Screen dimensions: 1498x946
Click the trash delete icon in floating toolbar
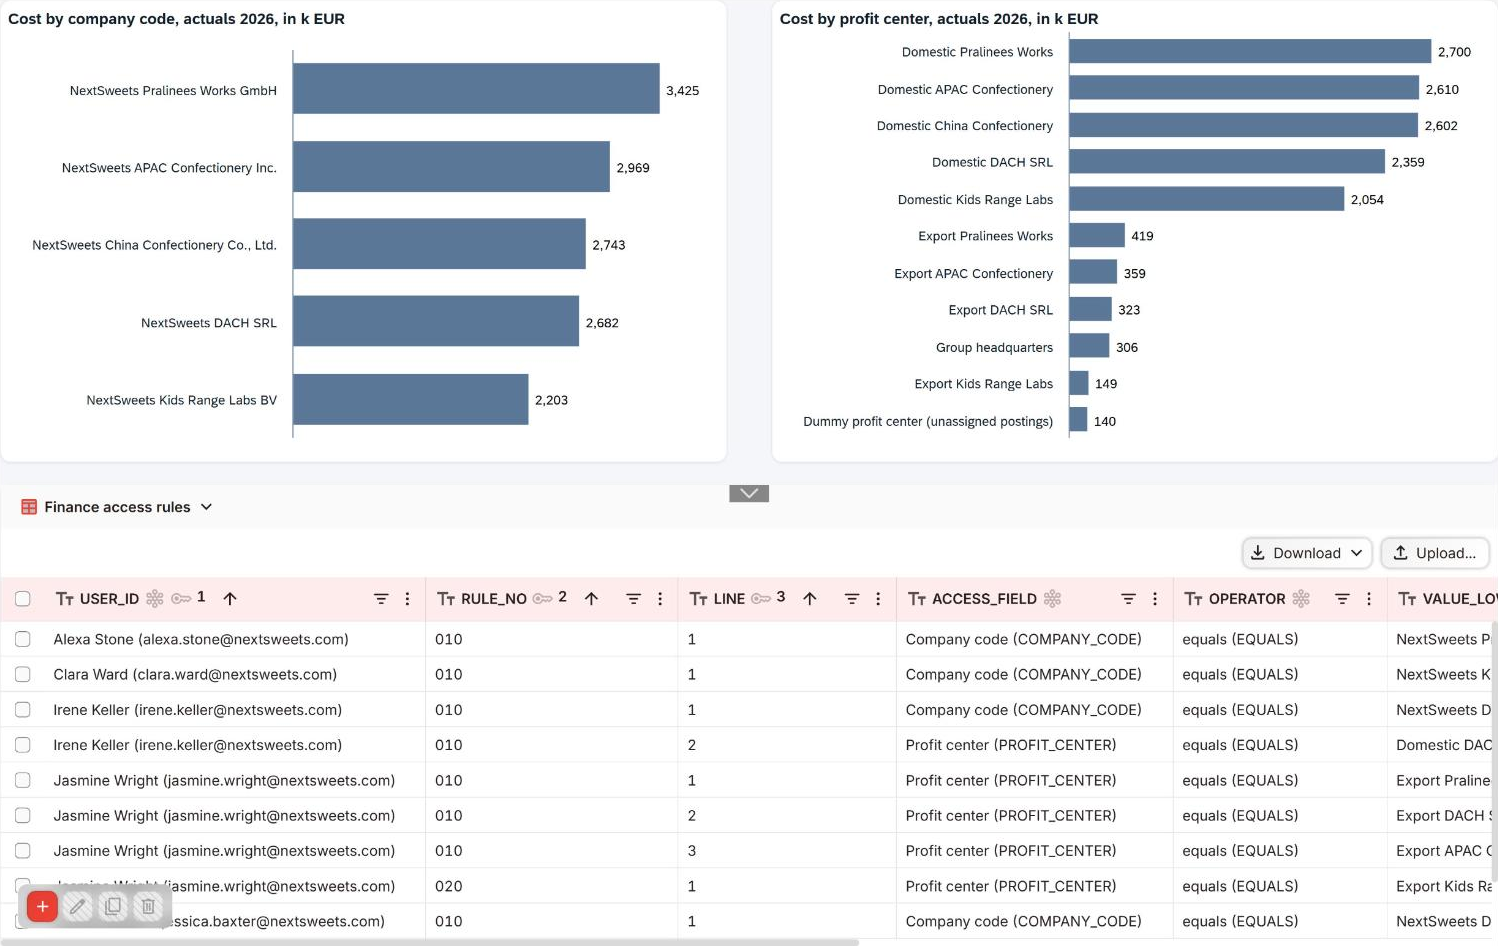click(x=148, y=906)
